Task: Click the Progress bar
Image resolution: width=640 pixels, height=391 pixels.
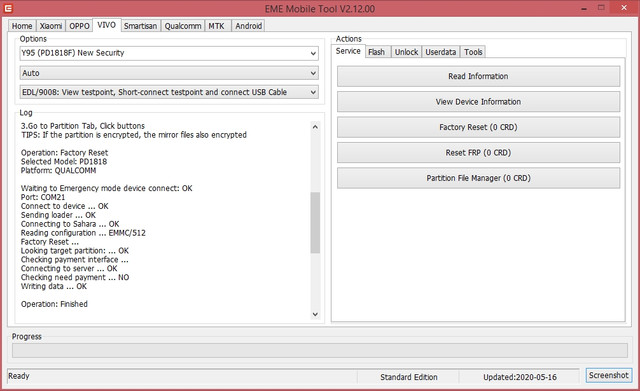Action: [320, 350]
